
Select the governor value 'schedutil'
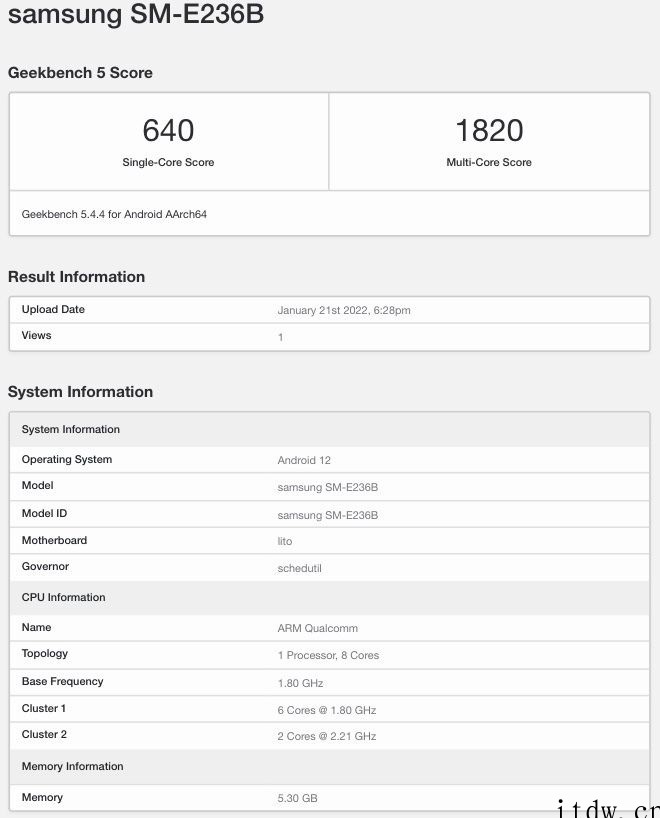(299, 569)
